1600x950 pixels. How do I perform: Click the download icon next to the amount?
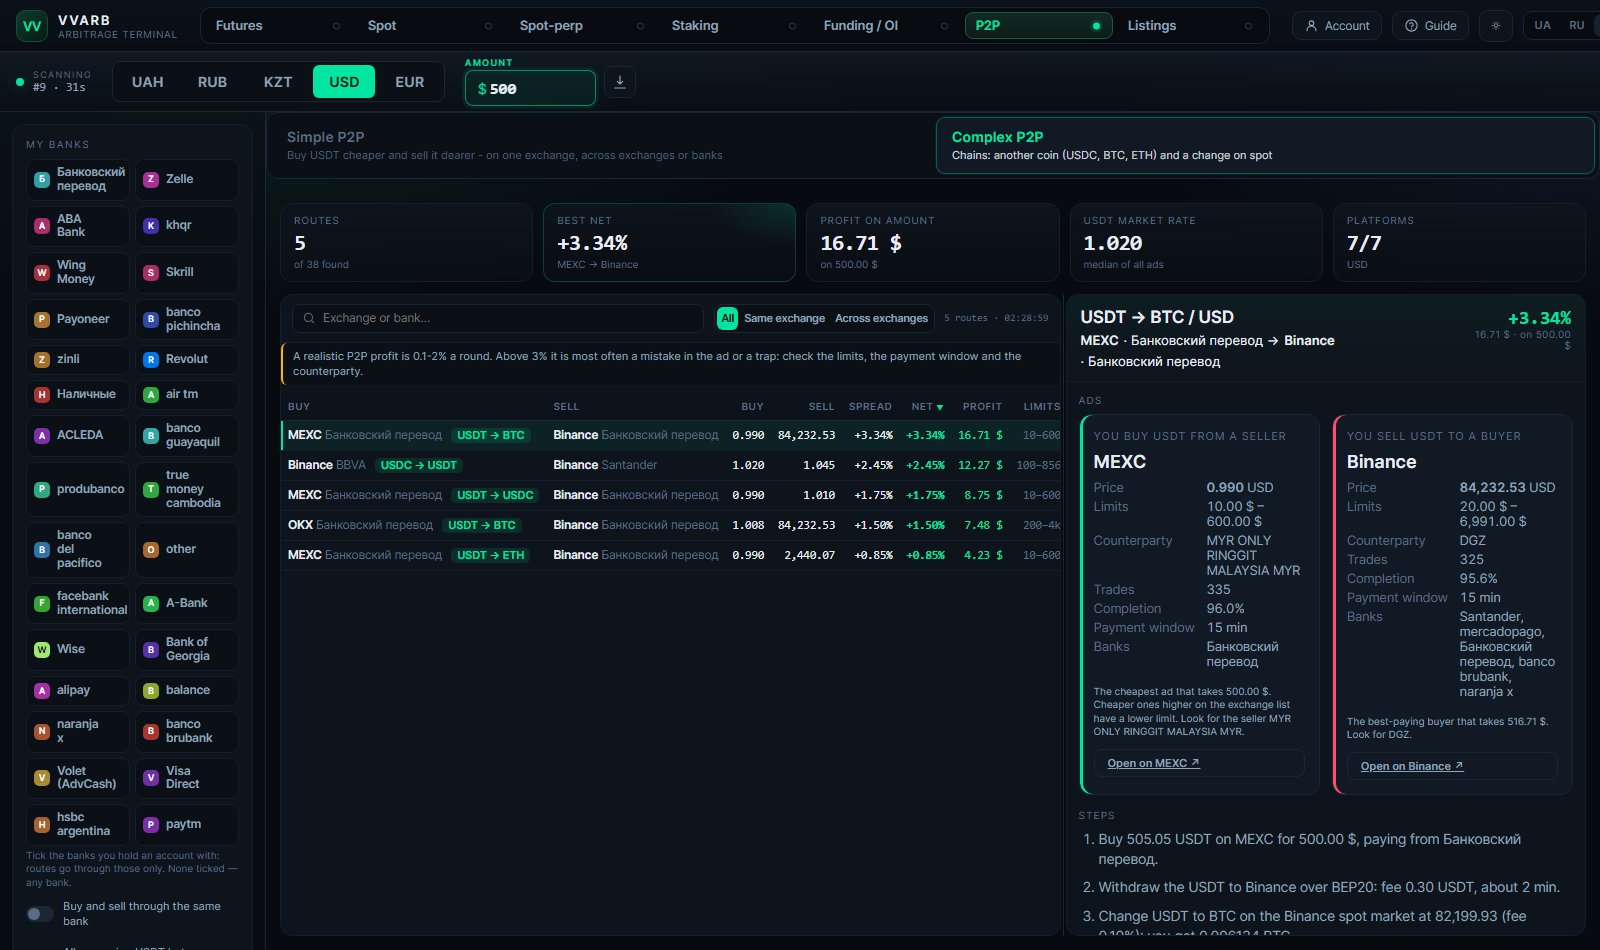pos(620,82)
